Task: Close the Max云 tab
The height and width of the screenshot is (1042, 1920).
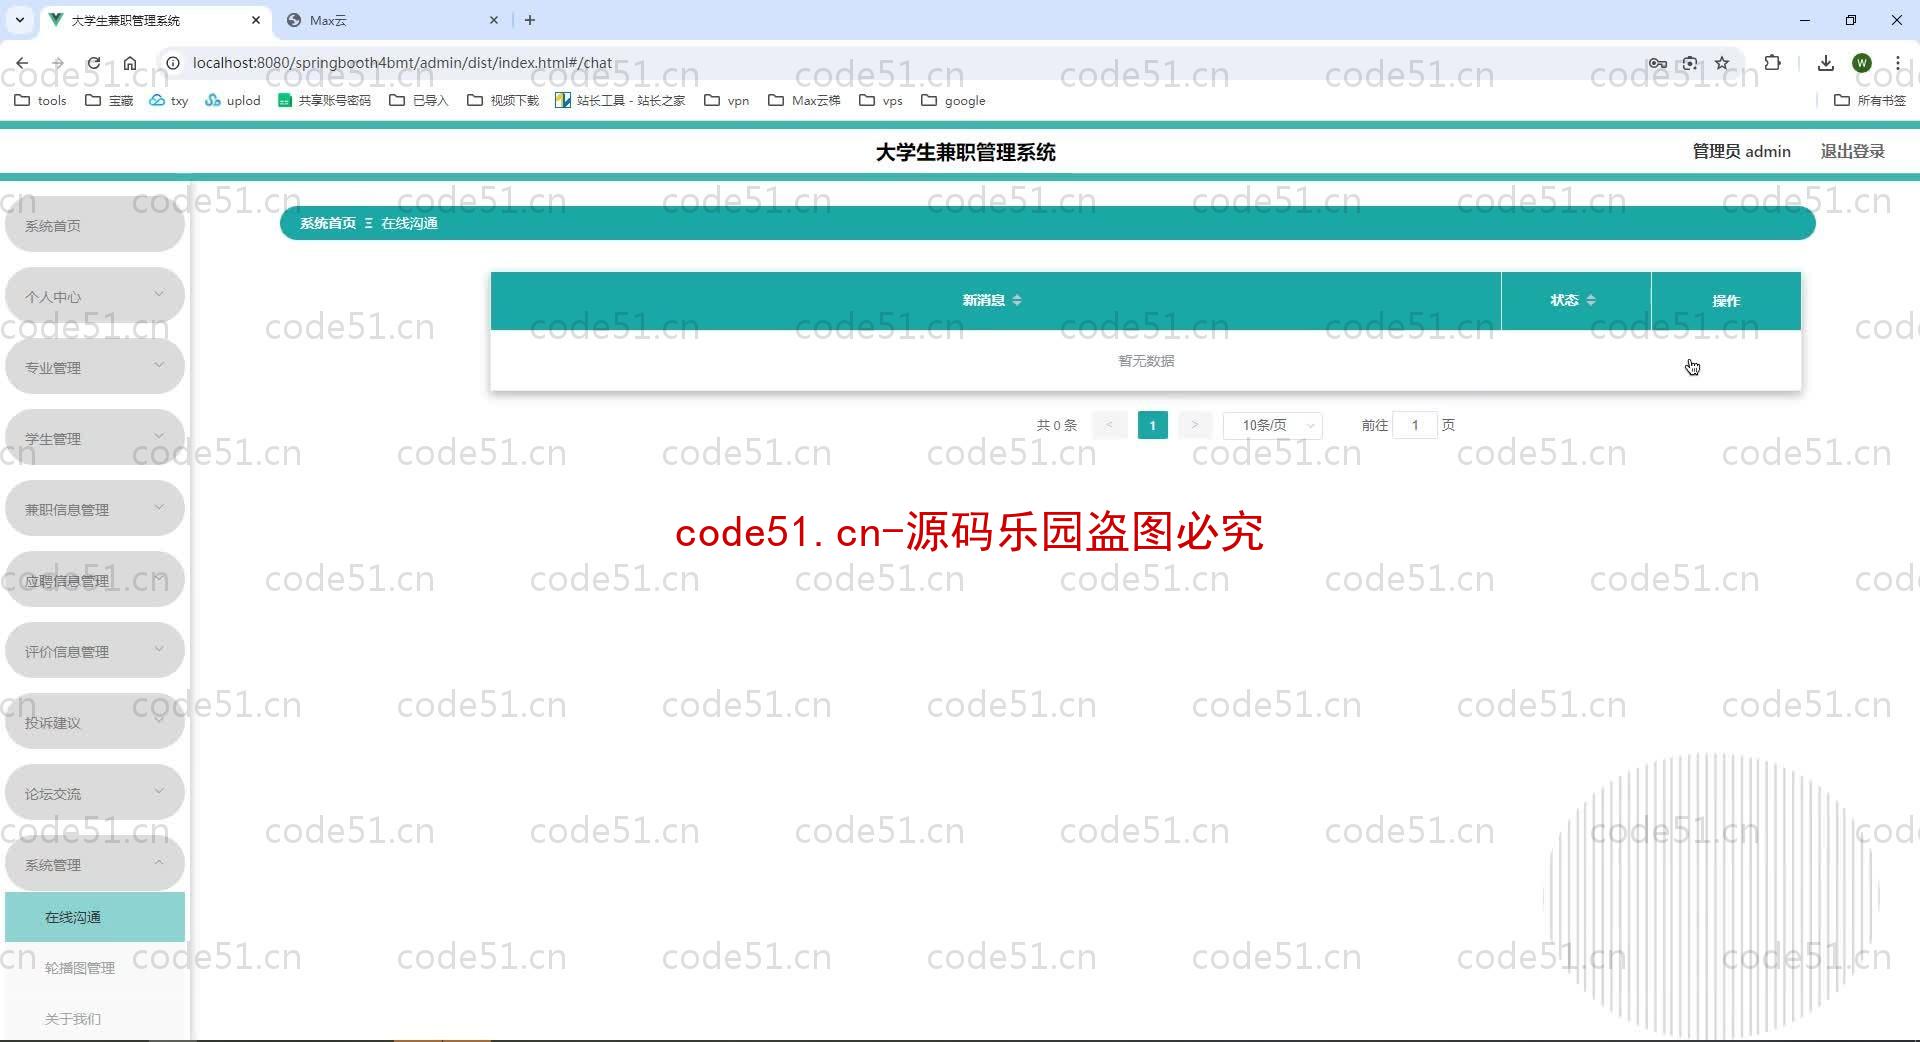Action: pyautogui.click(x=494, y=20)
